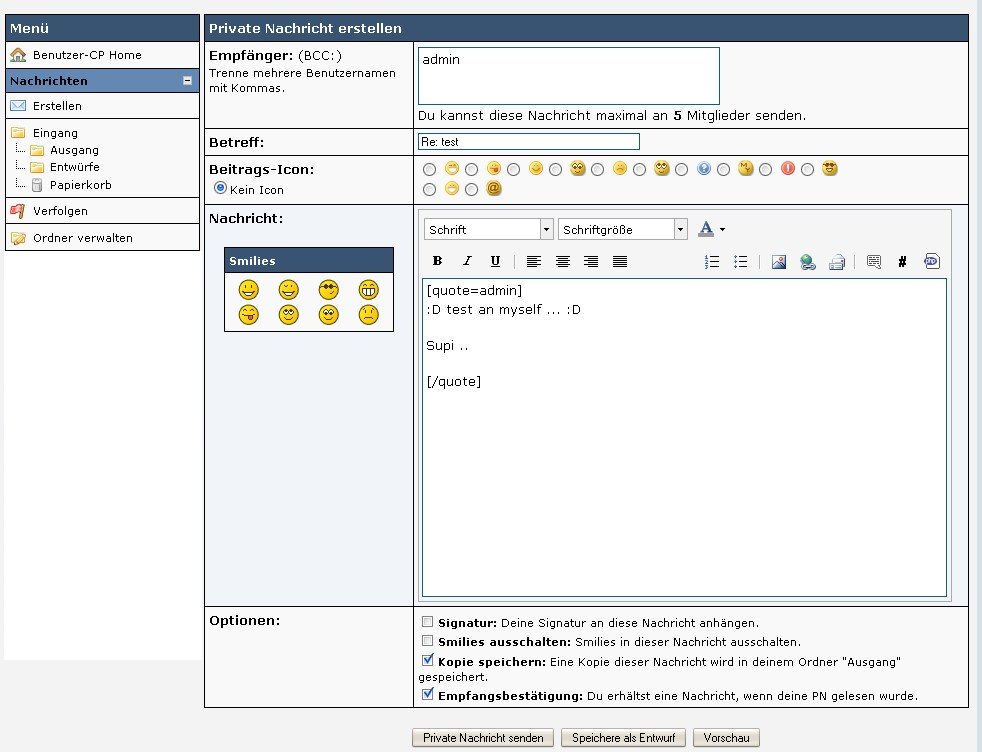Check the Smilies ausschalten option
Image resolution: width=982 pixels, height=752 pixels.
point(428,641)
